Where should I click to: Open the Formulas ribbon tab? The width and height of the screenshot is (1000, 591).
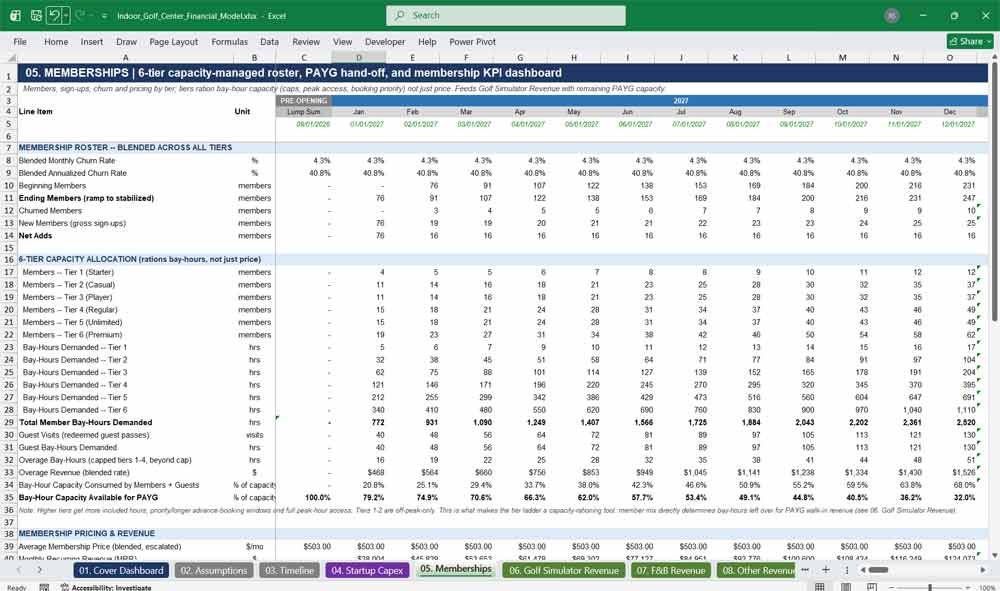(x=230, y=41)
